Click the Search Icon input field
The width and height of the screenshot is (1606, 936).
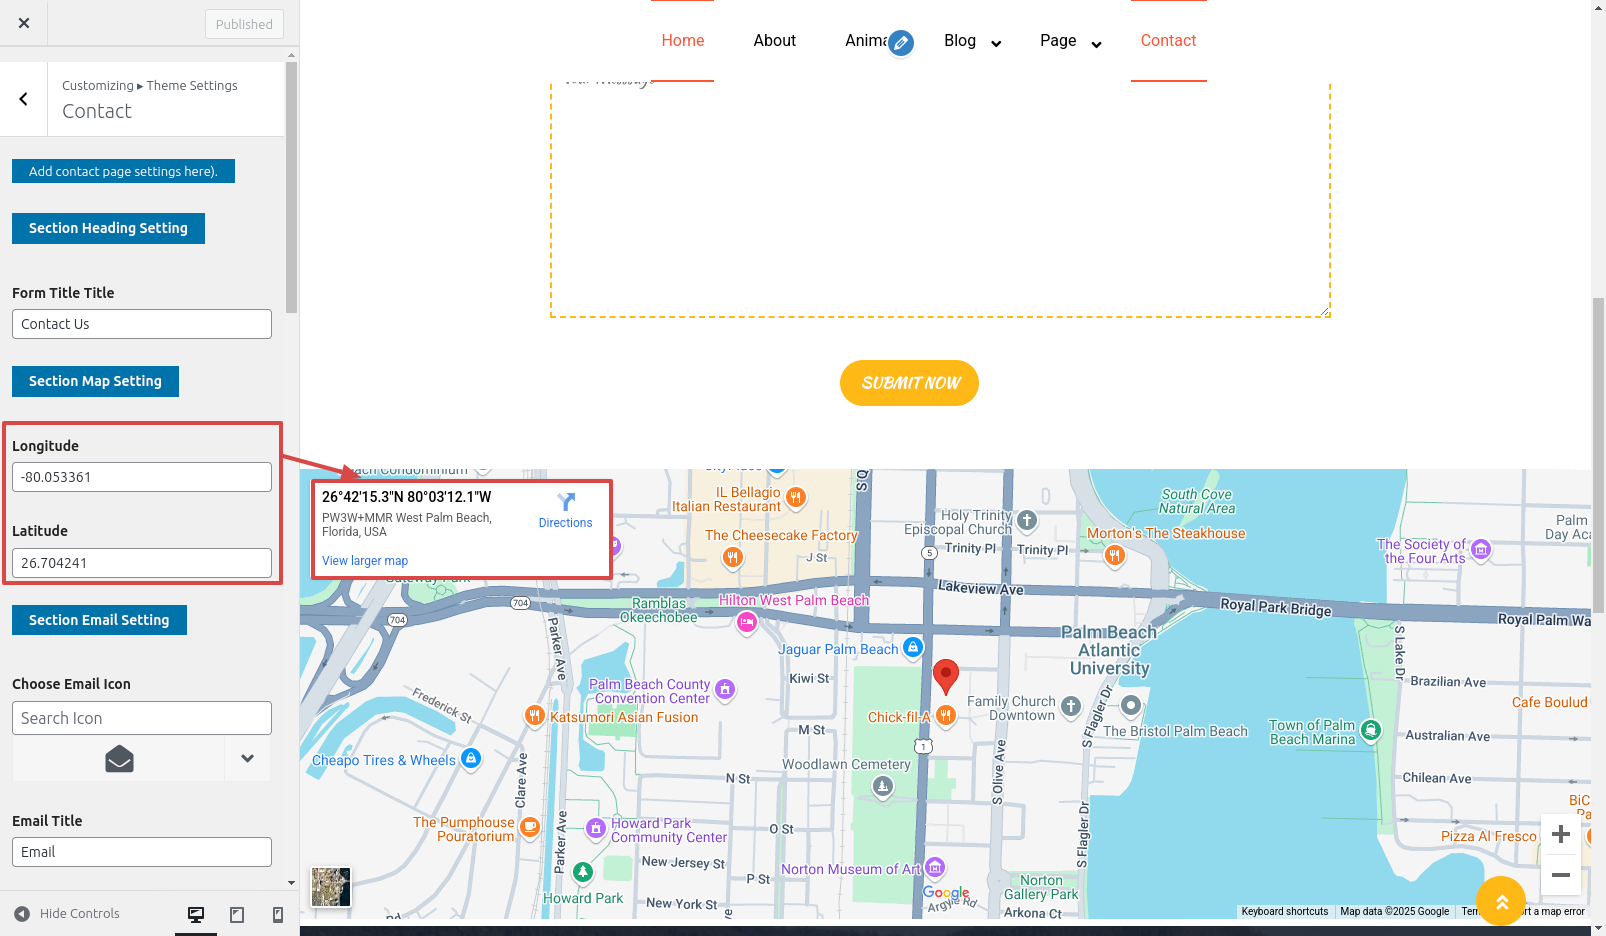point(142,718)
